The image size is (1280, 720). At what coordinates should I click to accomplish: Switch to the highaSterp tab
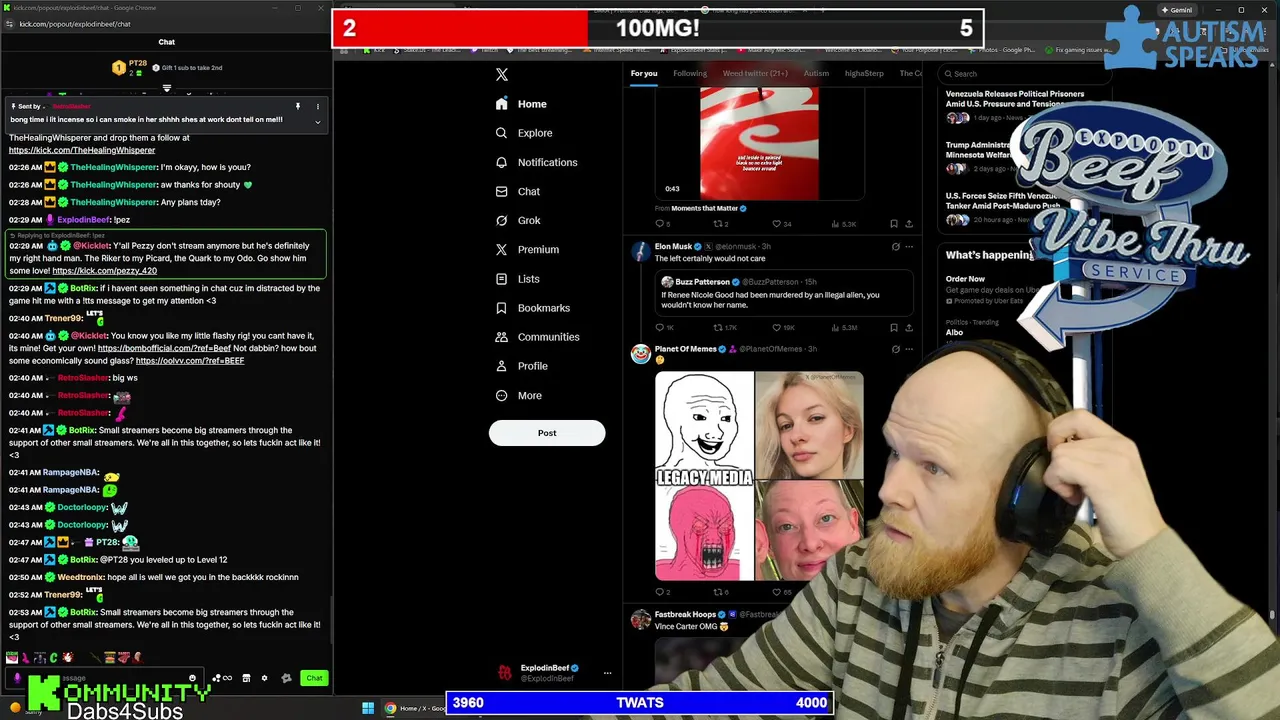click(x=864, y=73)
